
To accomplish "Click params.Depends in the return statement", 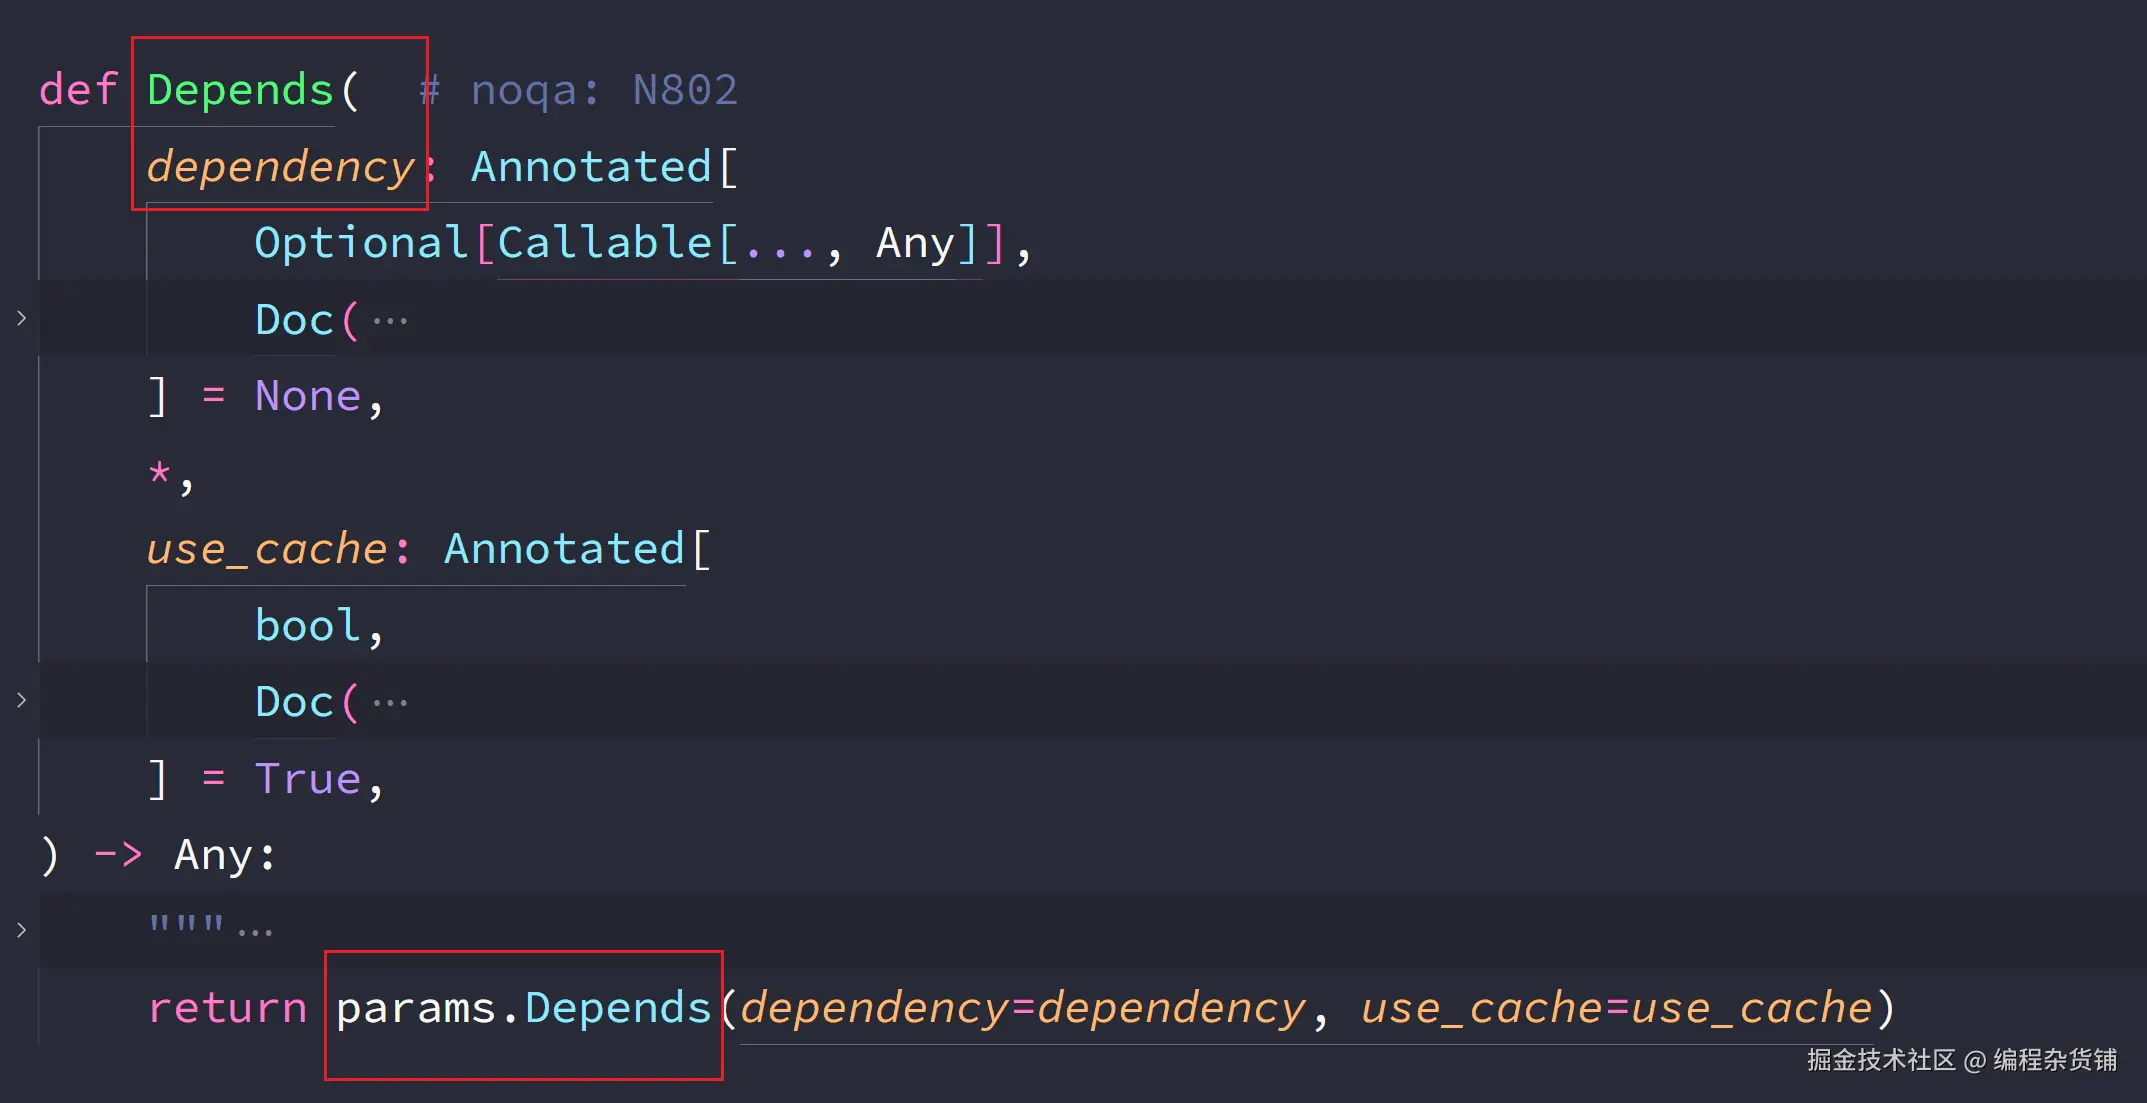I will (x=523, y=1008).
